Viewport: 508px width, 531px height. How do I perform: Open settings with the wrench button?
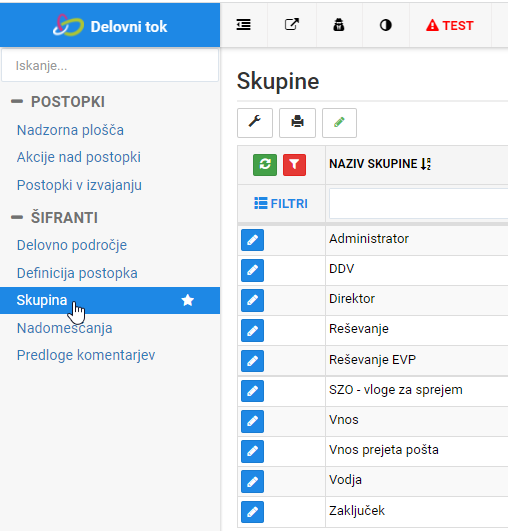255,123
